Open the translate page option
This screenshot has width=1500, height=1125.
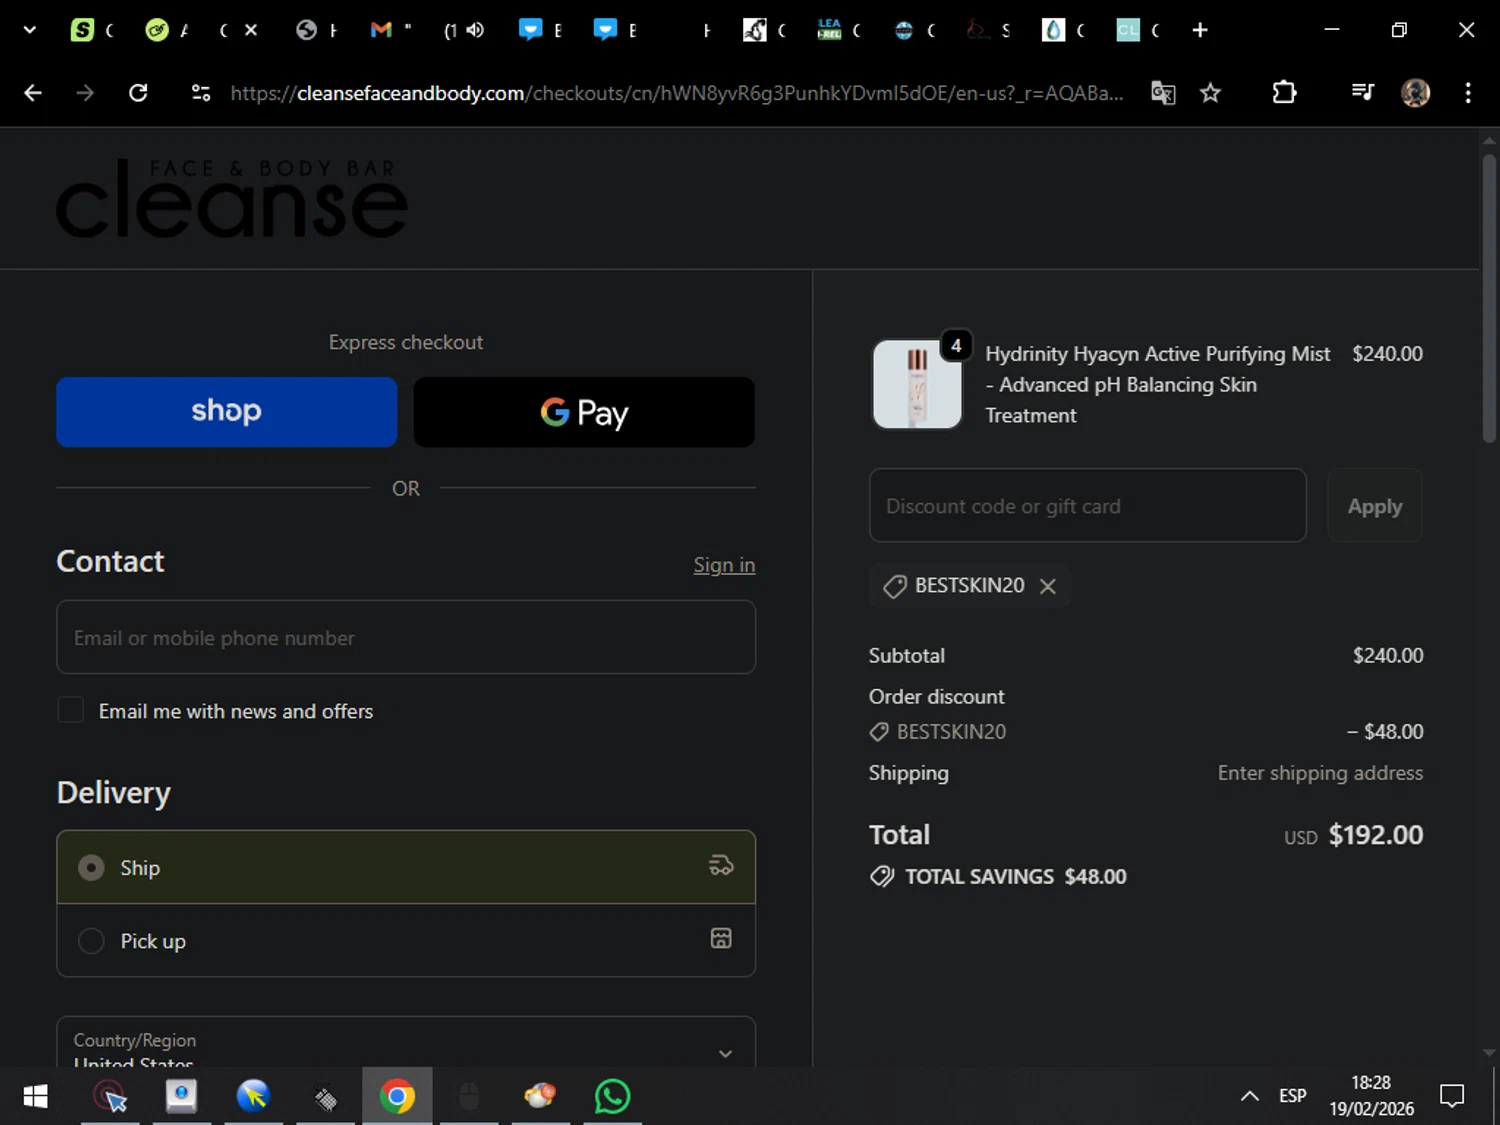pyautogui.click(x=1163, y=93)
